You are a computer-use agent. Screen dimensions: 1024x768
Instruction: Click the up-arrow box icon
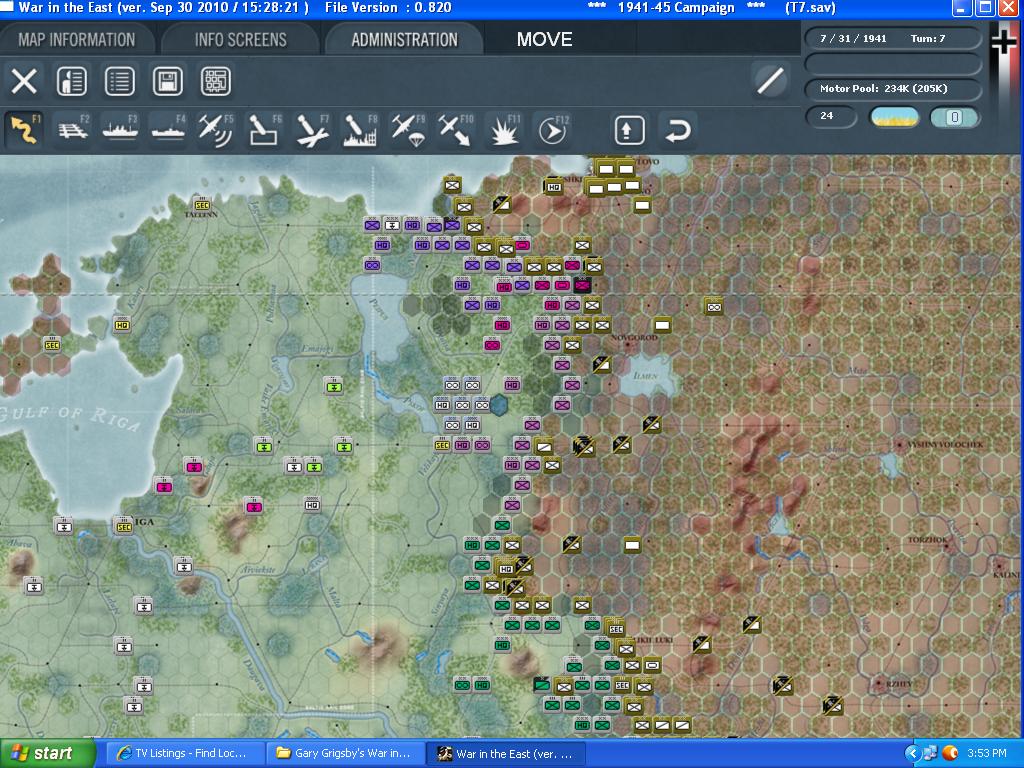[630, 130]
